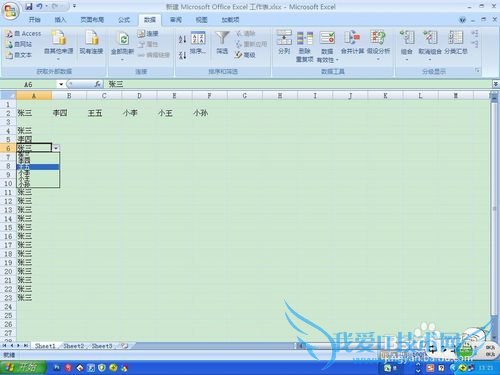500x375 pixels.
Task: Open the Name Box dropdown arrow
Action: [x=61, y=84]
